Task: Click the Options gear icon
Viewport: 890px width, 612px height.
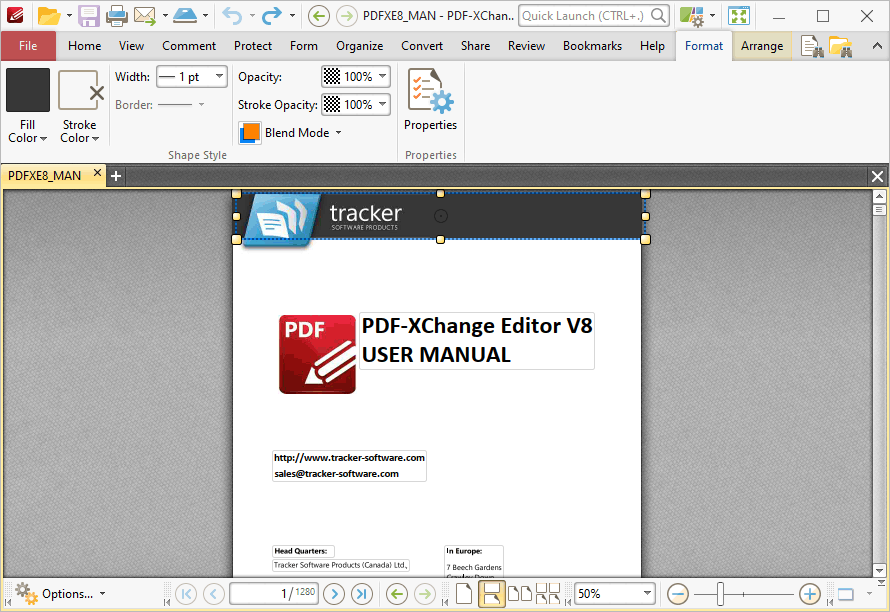Action: (26, 593)
